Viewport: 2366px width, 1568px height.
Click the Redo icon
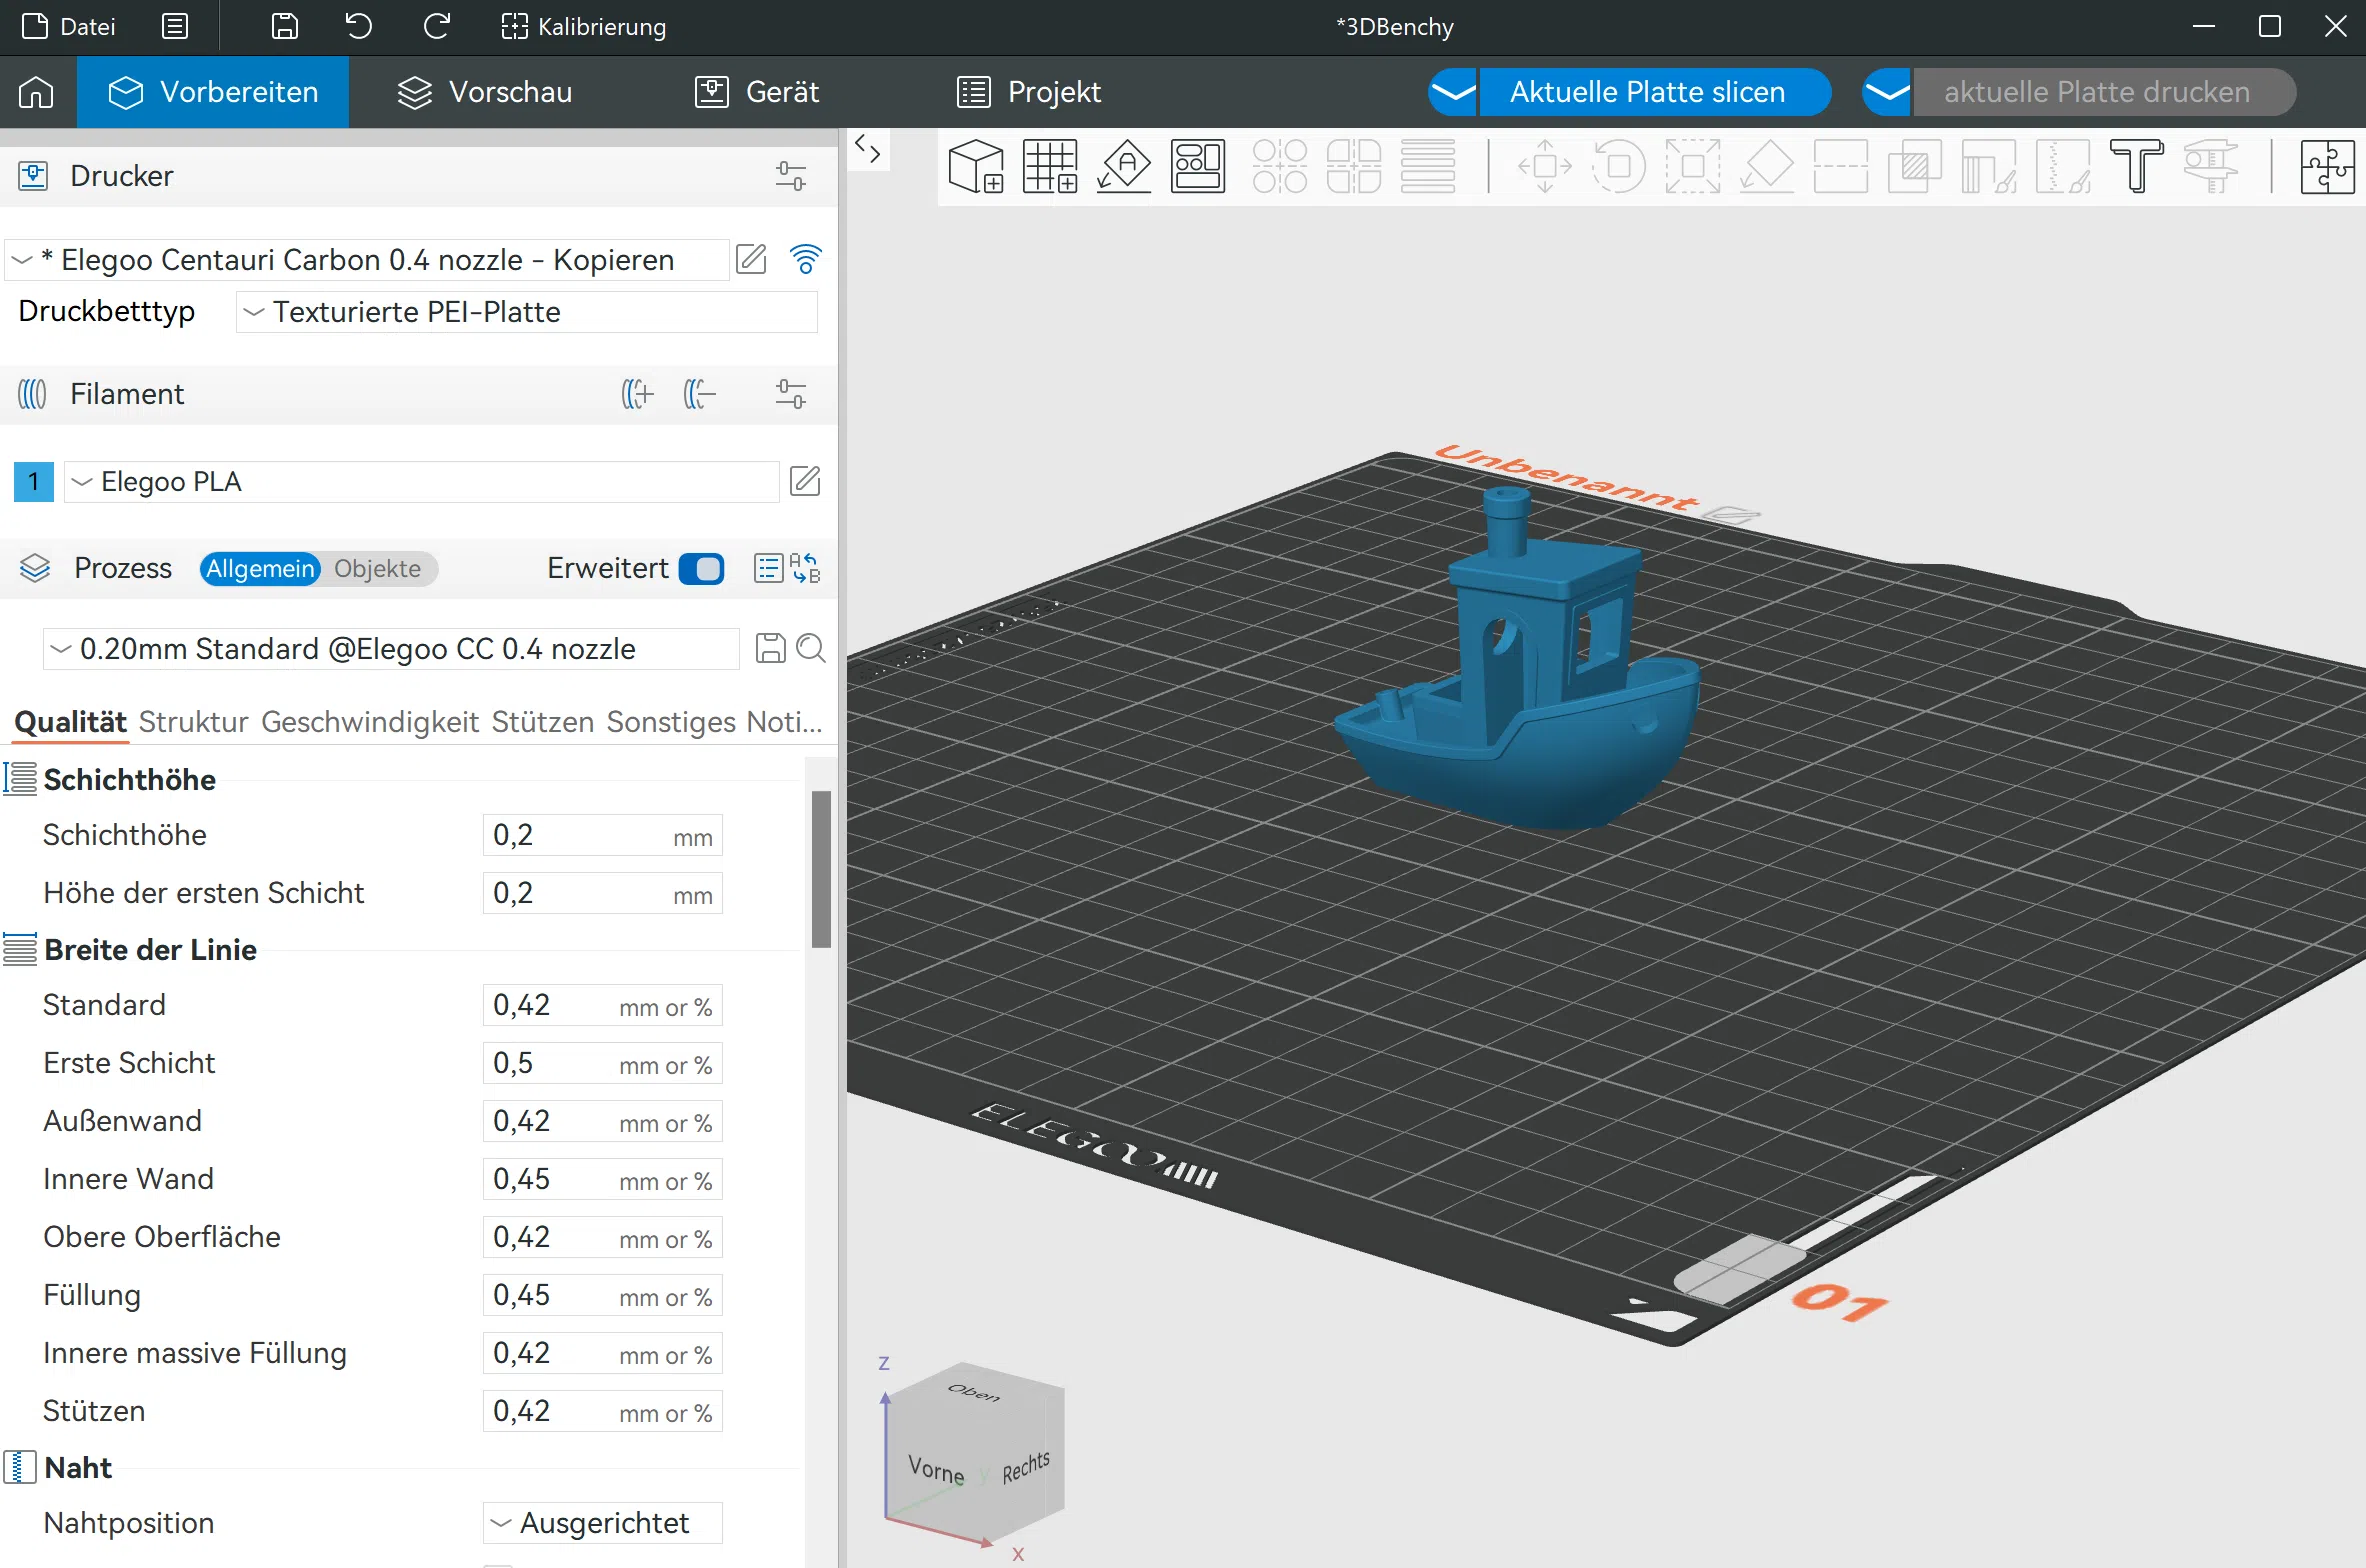click(x=437, y=26)
